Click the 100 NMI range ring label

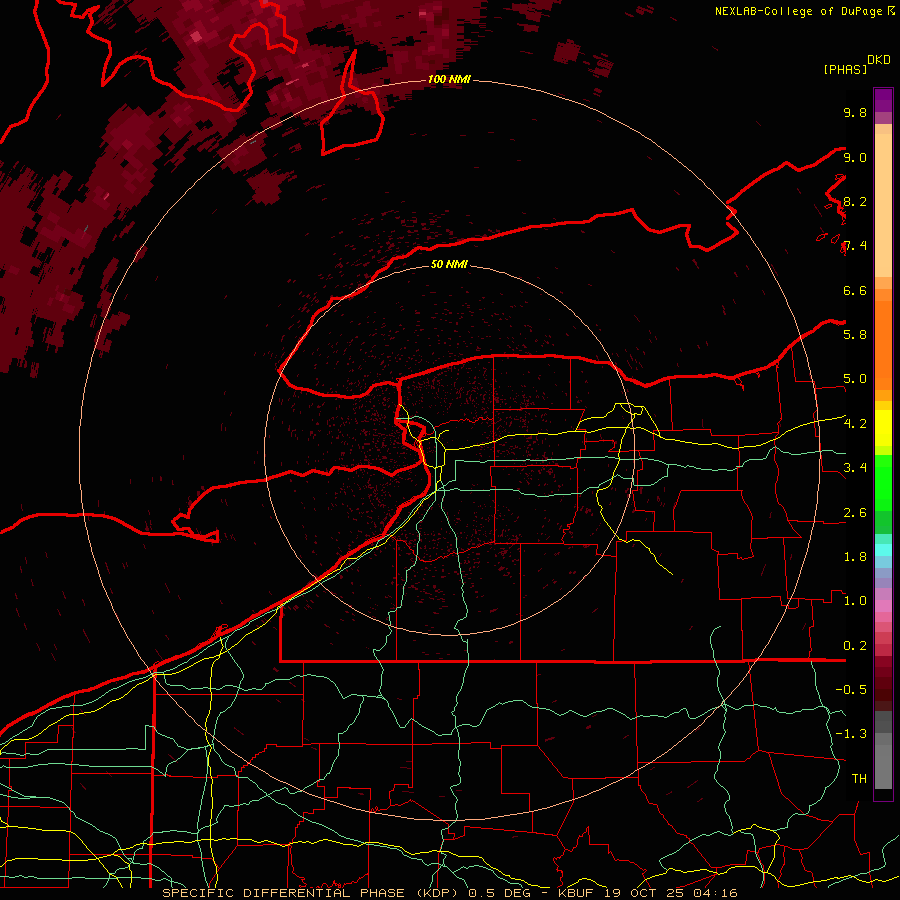coord(449,79)
